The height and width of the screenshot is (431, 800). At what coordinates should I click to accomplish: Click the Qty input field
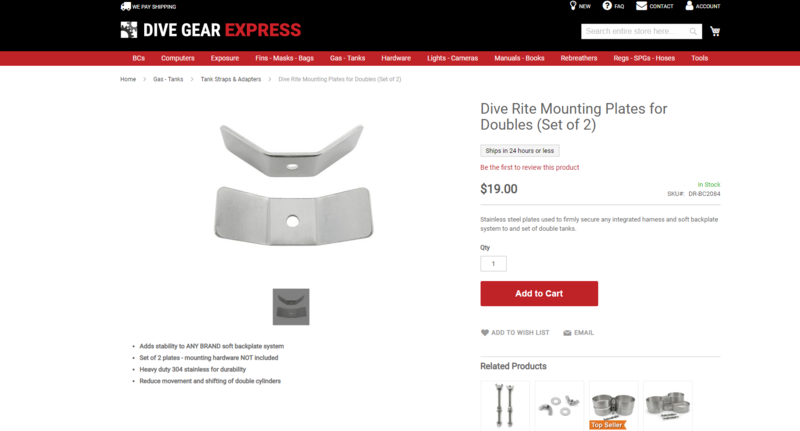[x=493, y=264]
